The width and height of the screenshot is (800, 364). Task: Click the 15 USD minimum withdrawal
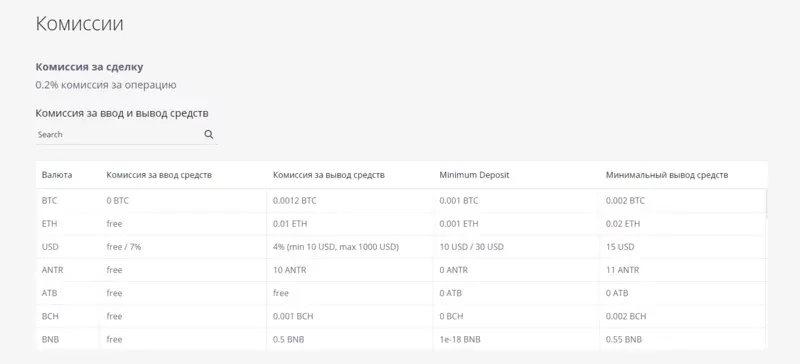point(620,247)
